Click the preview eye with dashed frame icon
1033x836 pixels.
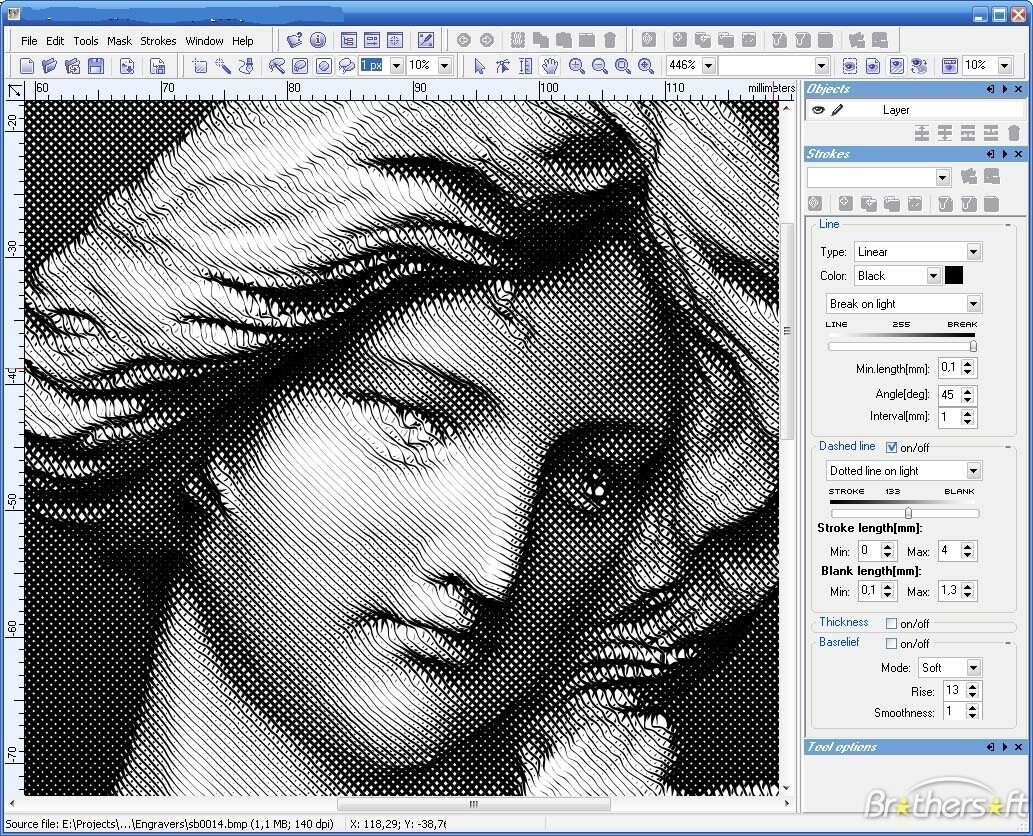(x=850, y=66)
